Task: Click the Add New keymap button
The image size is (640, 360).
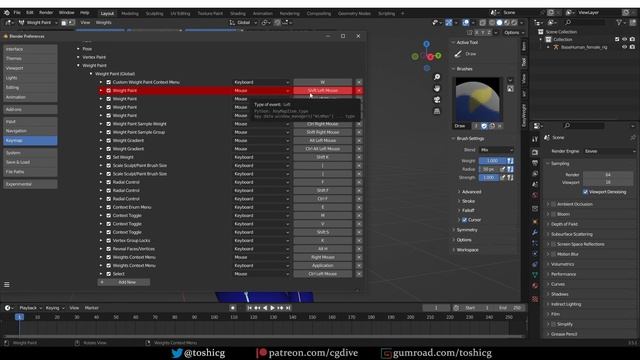Action: click(124, 282)
